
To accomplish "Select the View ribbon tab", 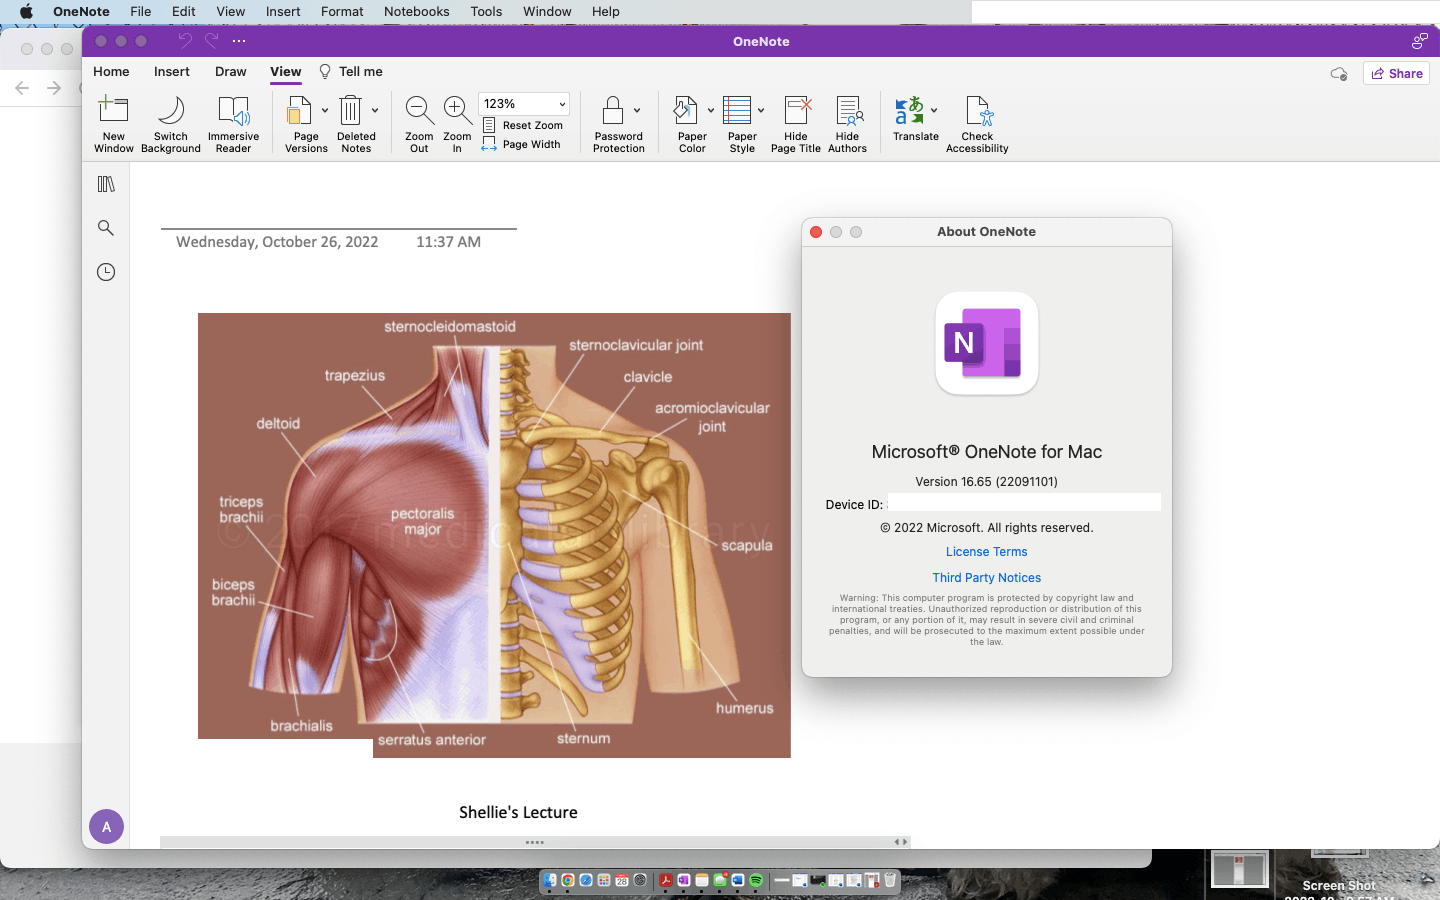I will click(286, 72).
